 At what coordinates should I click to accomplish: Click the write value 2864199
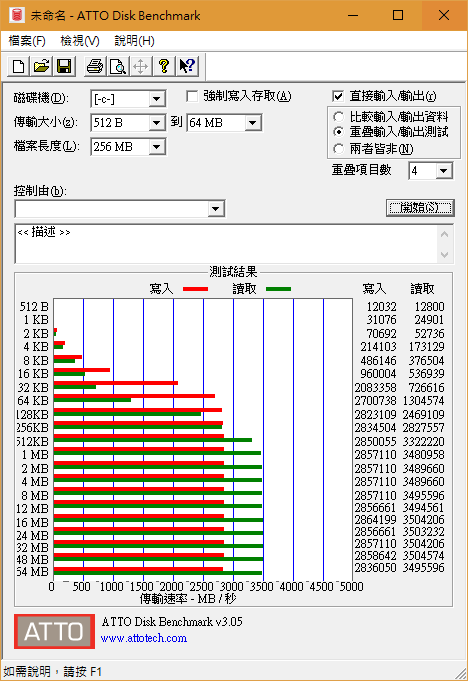tap(376, 519)
